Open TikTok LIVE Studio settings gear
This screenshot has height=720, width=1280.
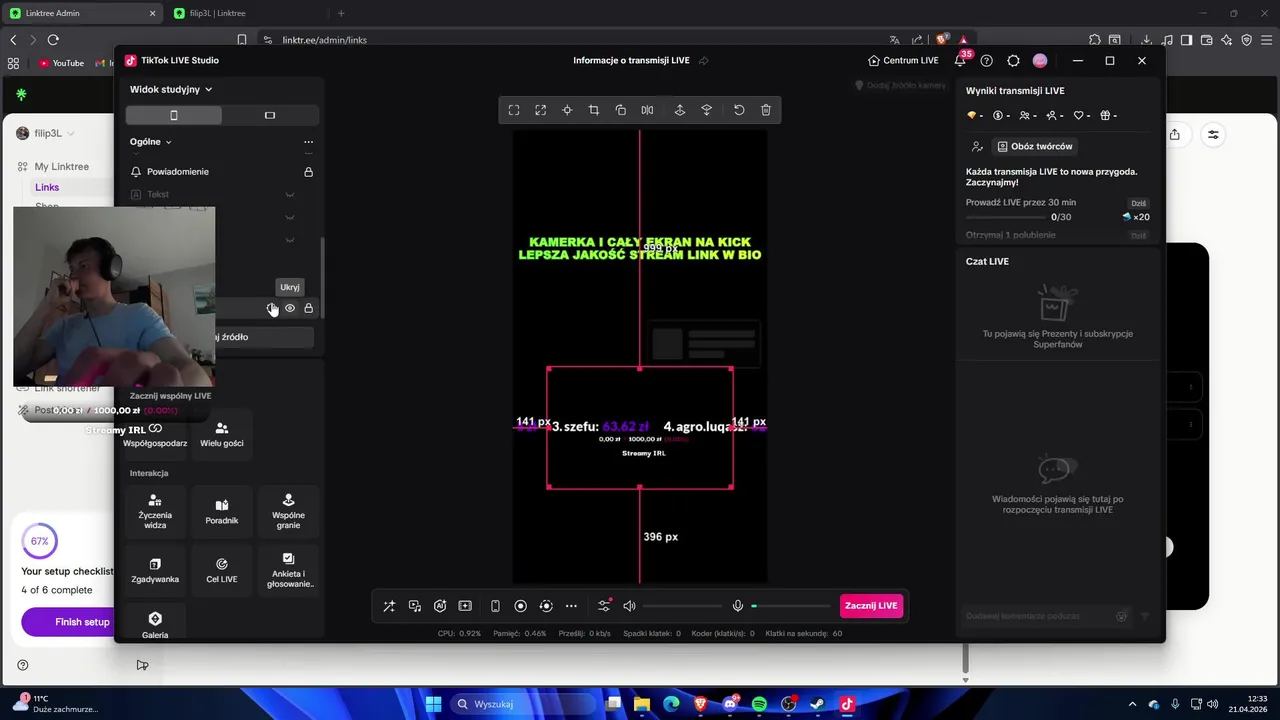(x=1013, y=60)
